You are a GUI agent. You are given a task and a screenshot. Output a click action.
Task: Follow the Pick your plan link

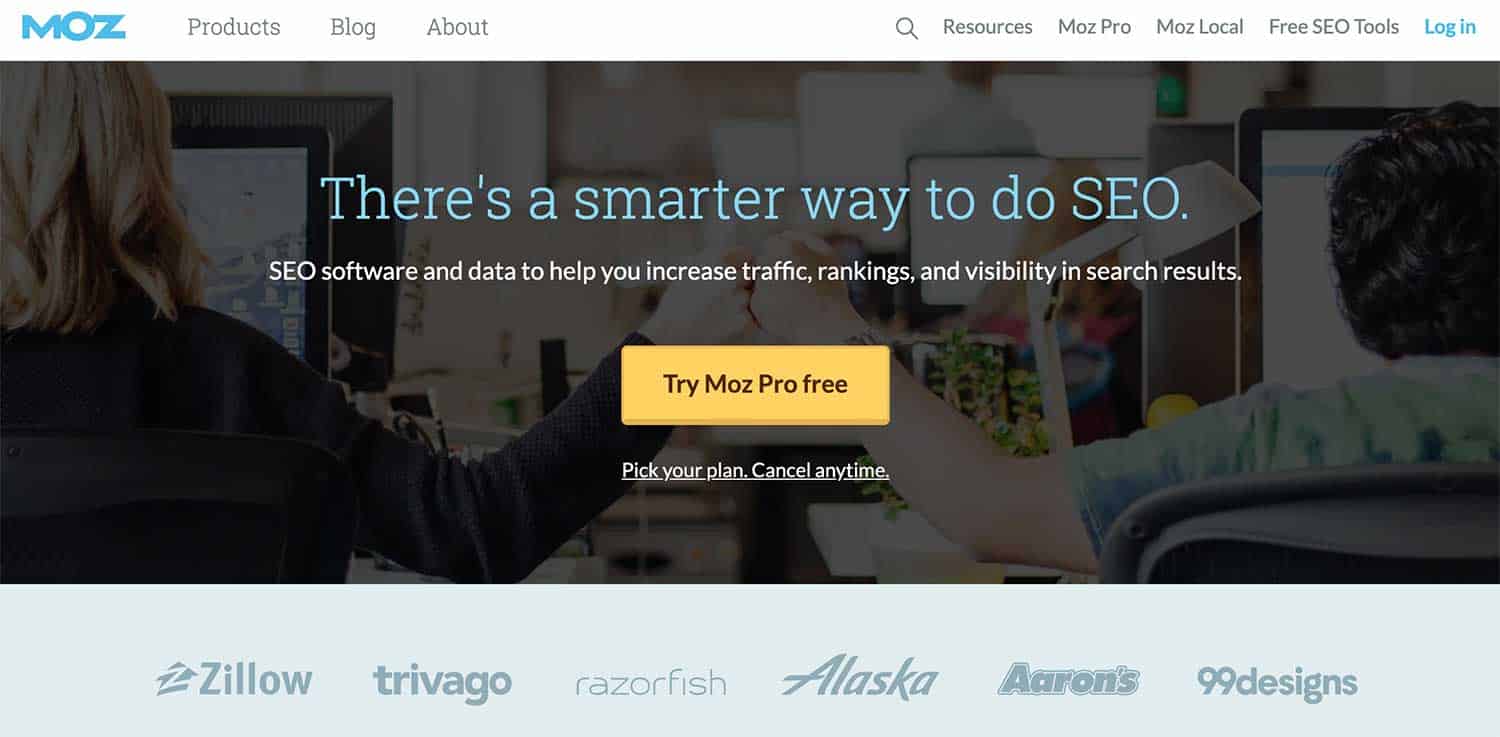(755, 470)
